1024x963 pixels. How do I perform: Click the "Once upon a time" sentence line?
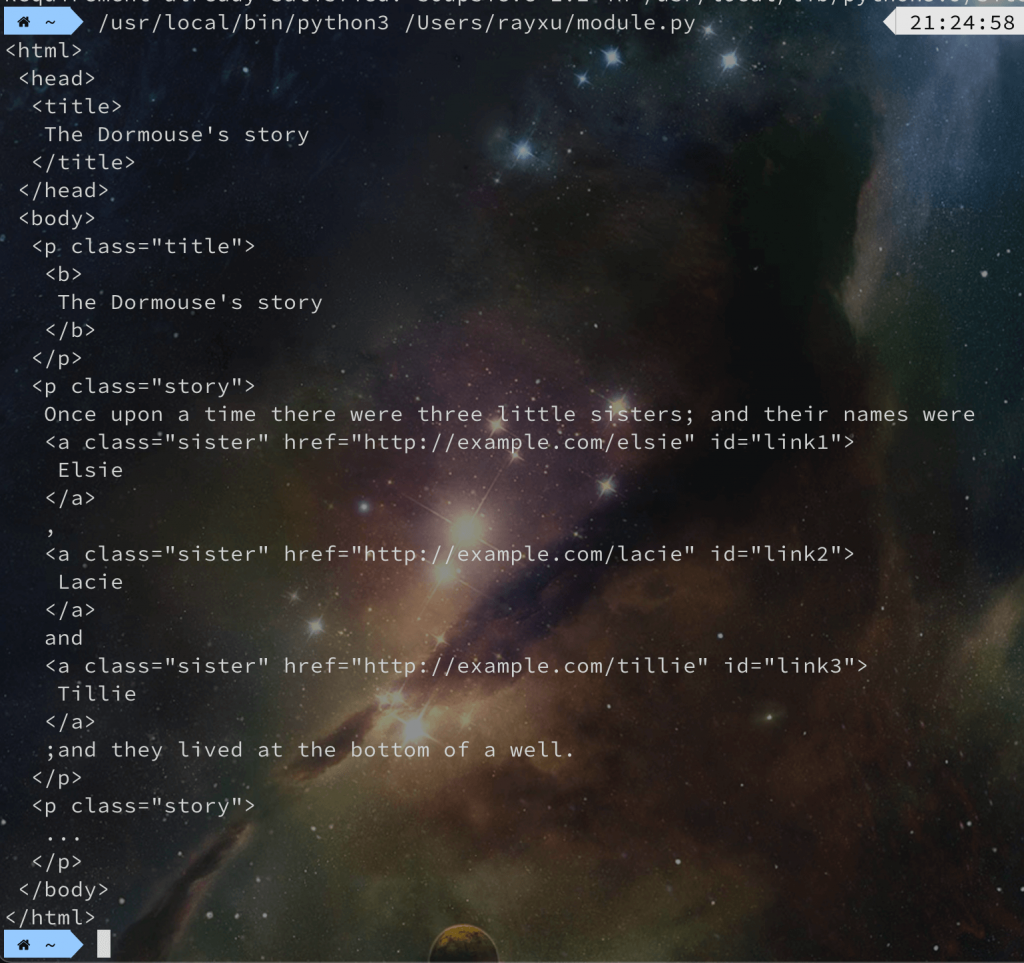point(509,415)
